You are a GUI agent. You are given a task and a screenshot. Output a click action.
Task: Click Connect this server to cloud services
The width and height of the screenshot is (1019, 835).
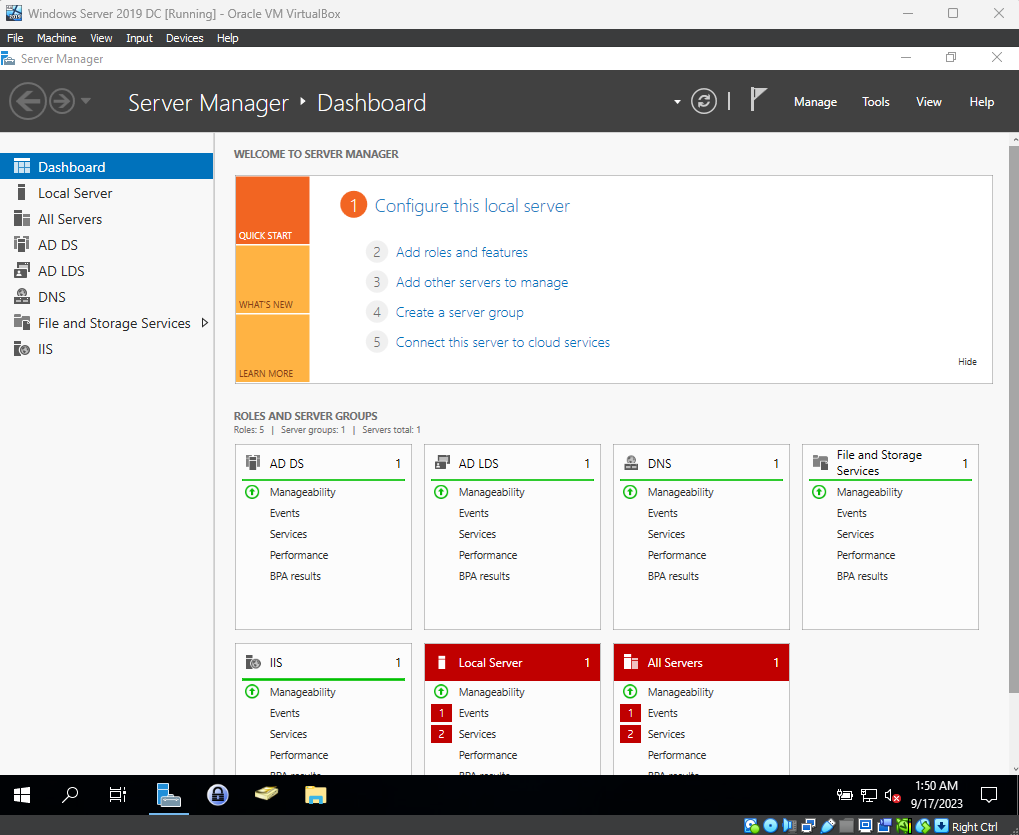point(502,342)
